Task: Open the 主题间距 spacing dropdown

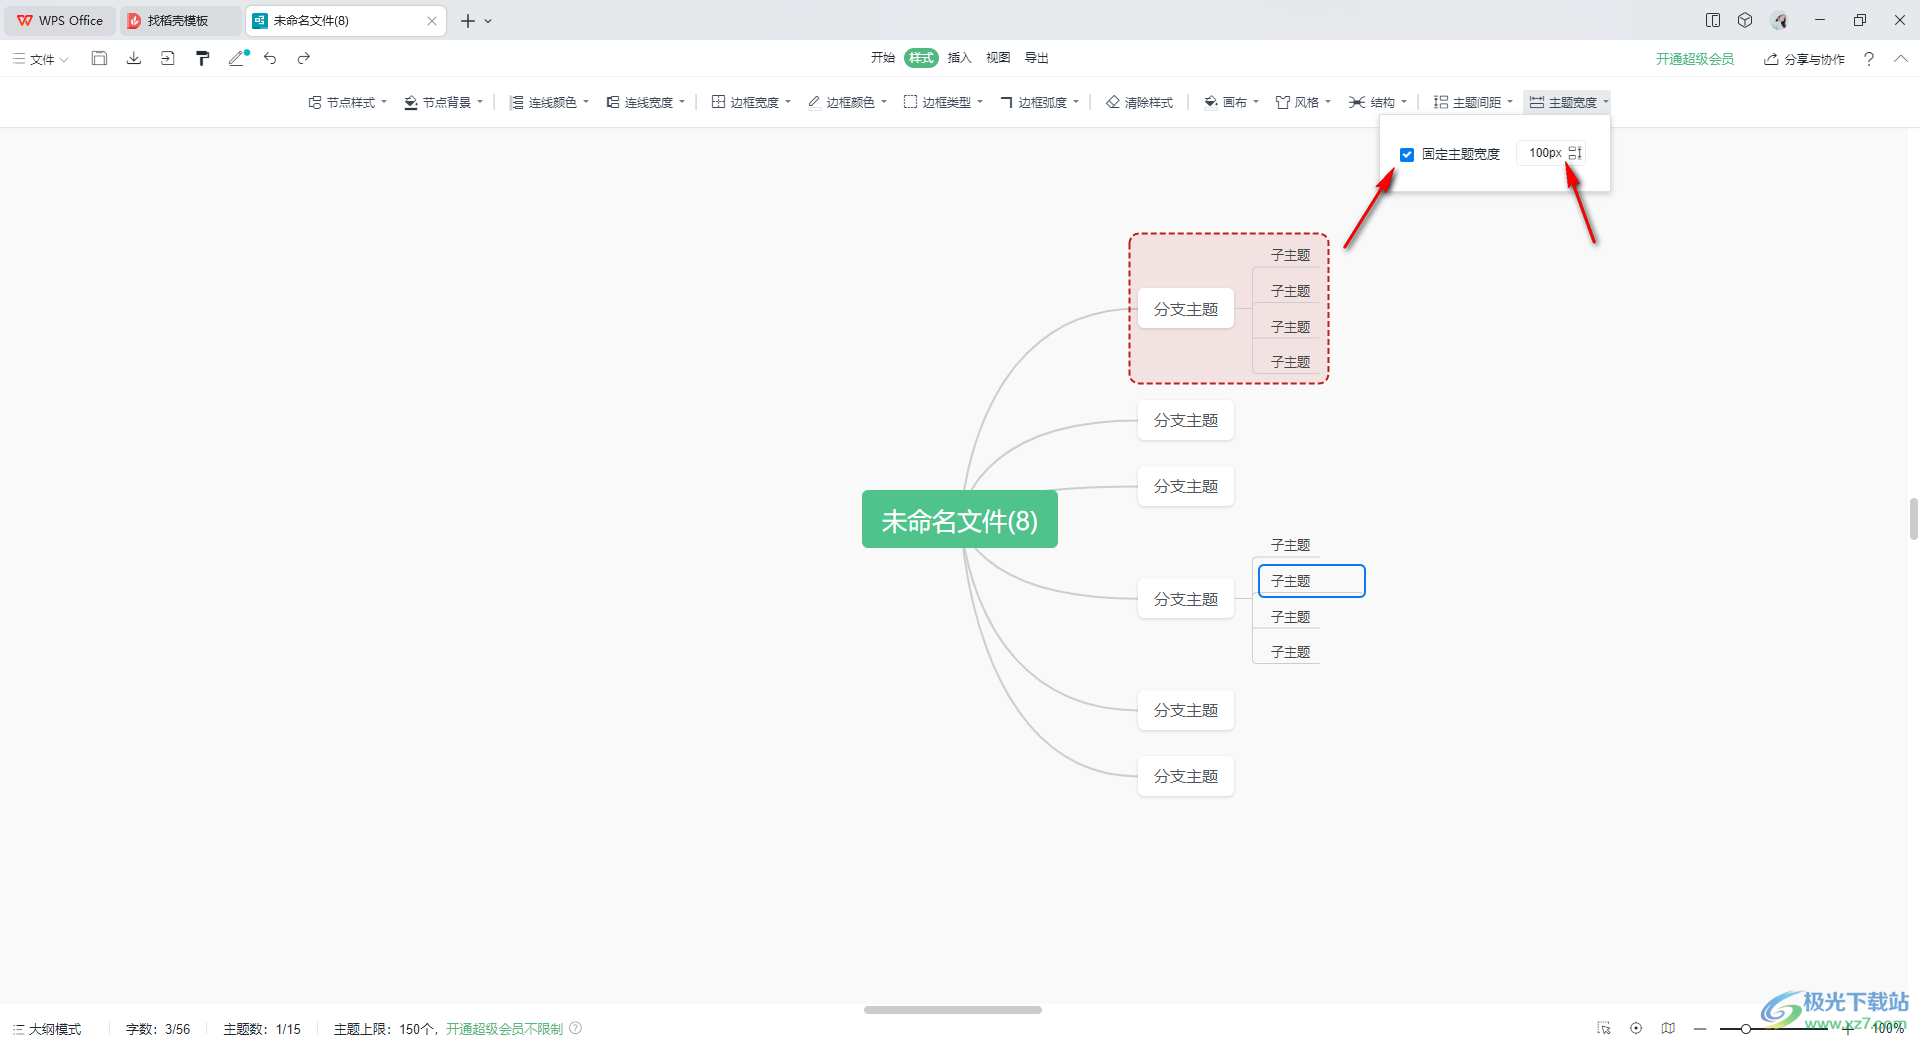Action: pyautogui.click(x=1473, y=102)
